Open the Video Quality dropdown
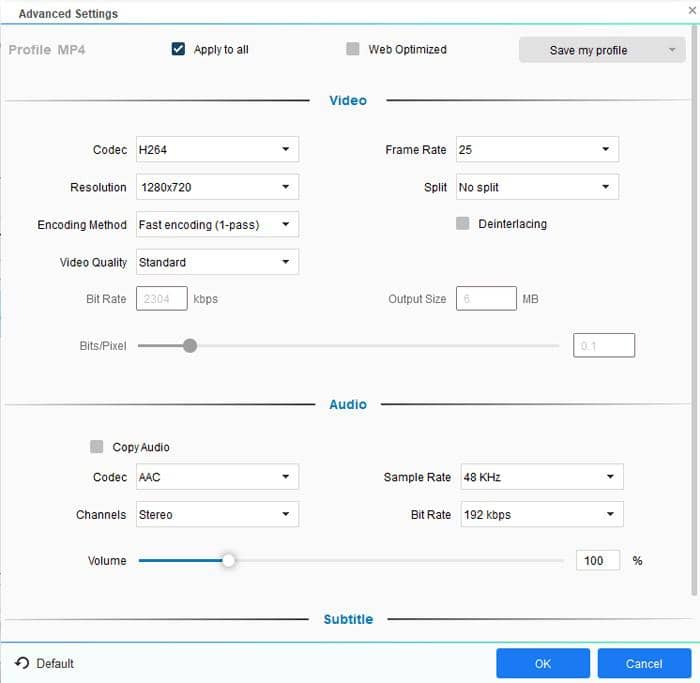700x683 pixels. (x=216, y=262)
